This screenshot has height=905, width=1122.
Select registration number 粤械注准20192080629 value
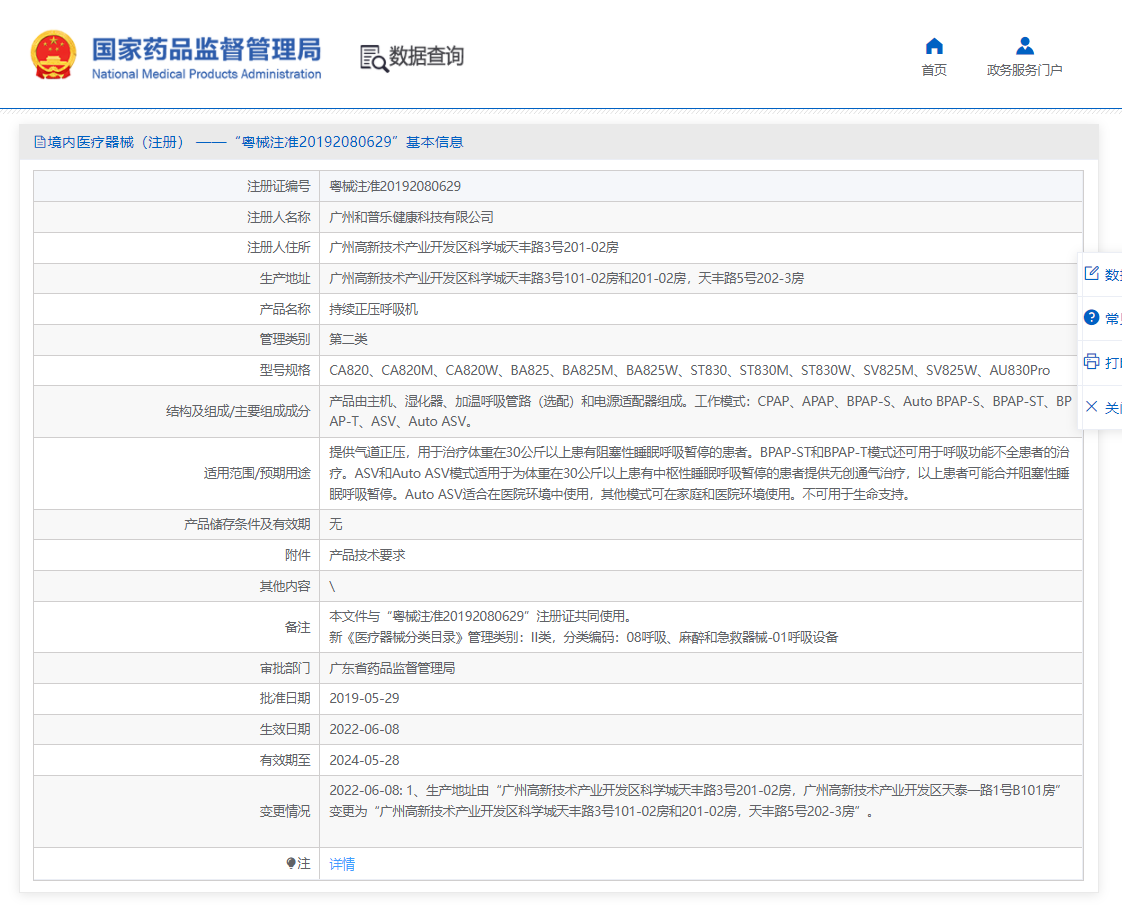pos(395,187)
